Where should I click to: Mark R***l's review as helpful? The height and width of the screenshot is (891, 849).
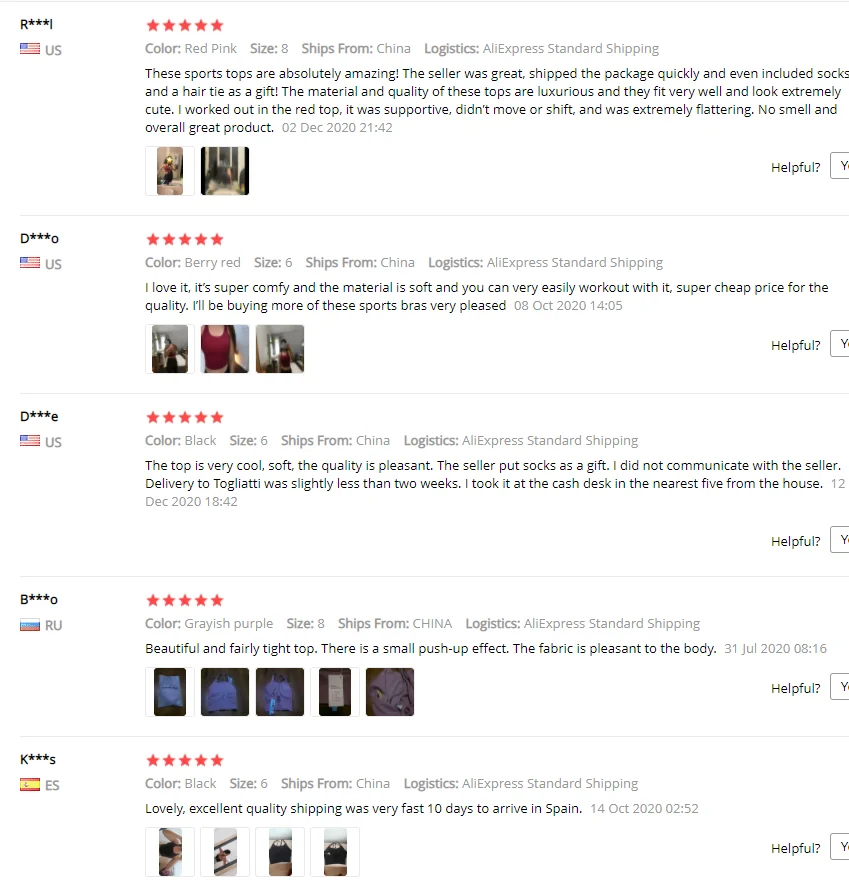point(840,166)
